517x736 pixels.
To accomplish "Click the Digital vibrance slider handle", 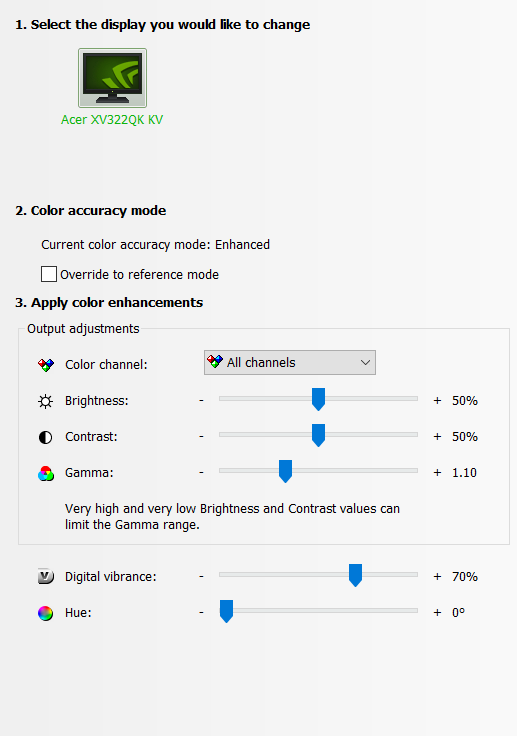I will (355, 575).
